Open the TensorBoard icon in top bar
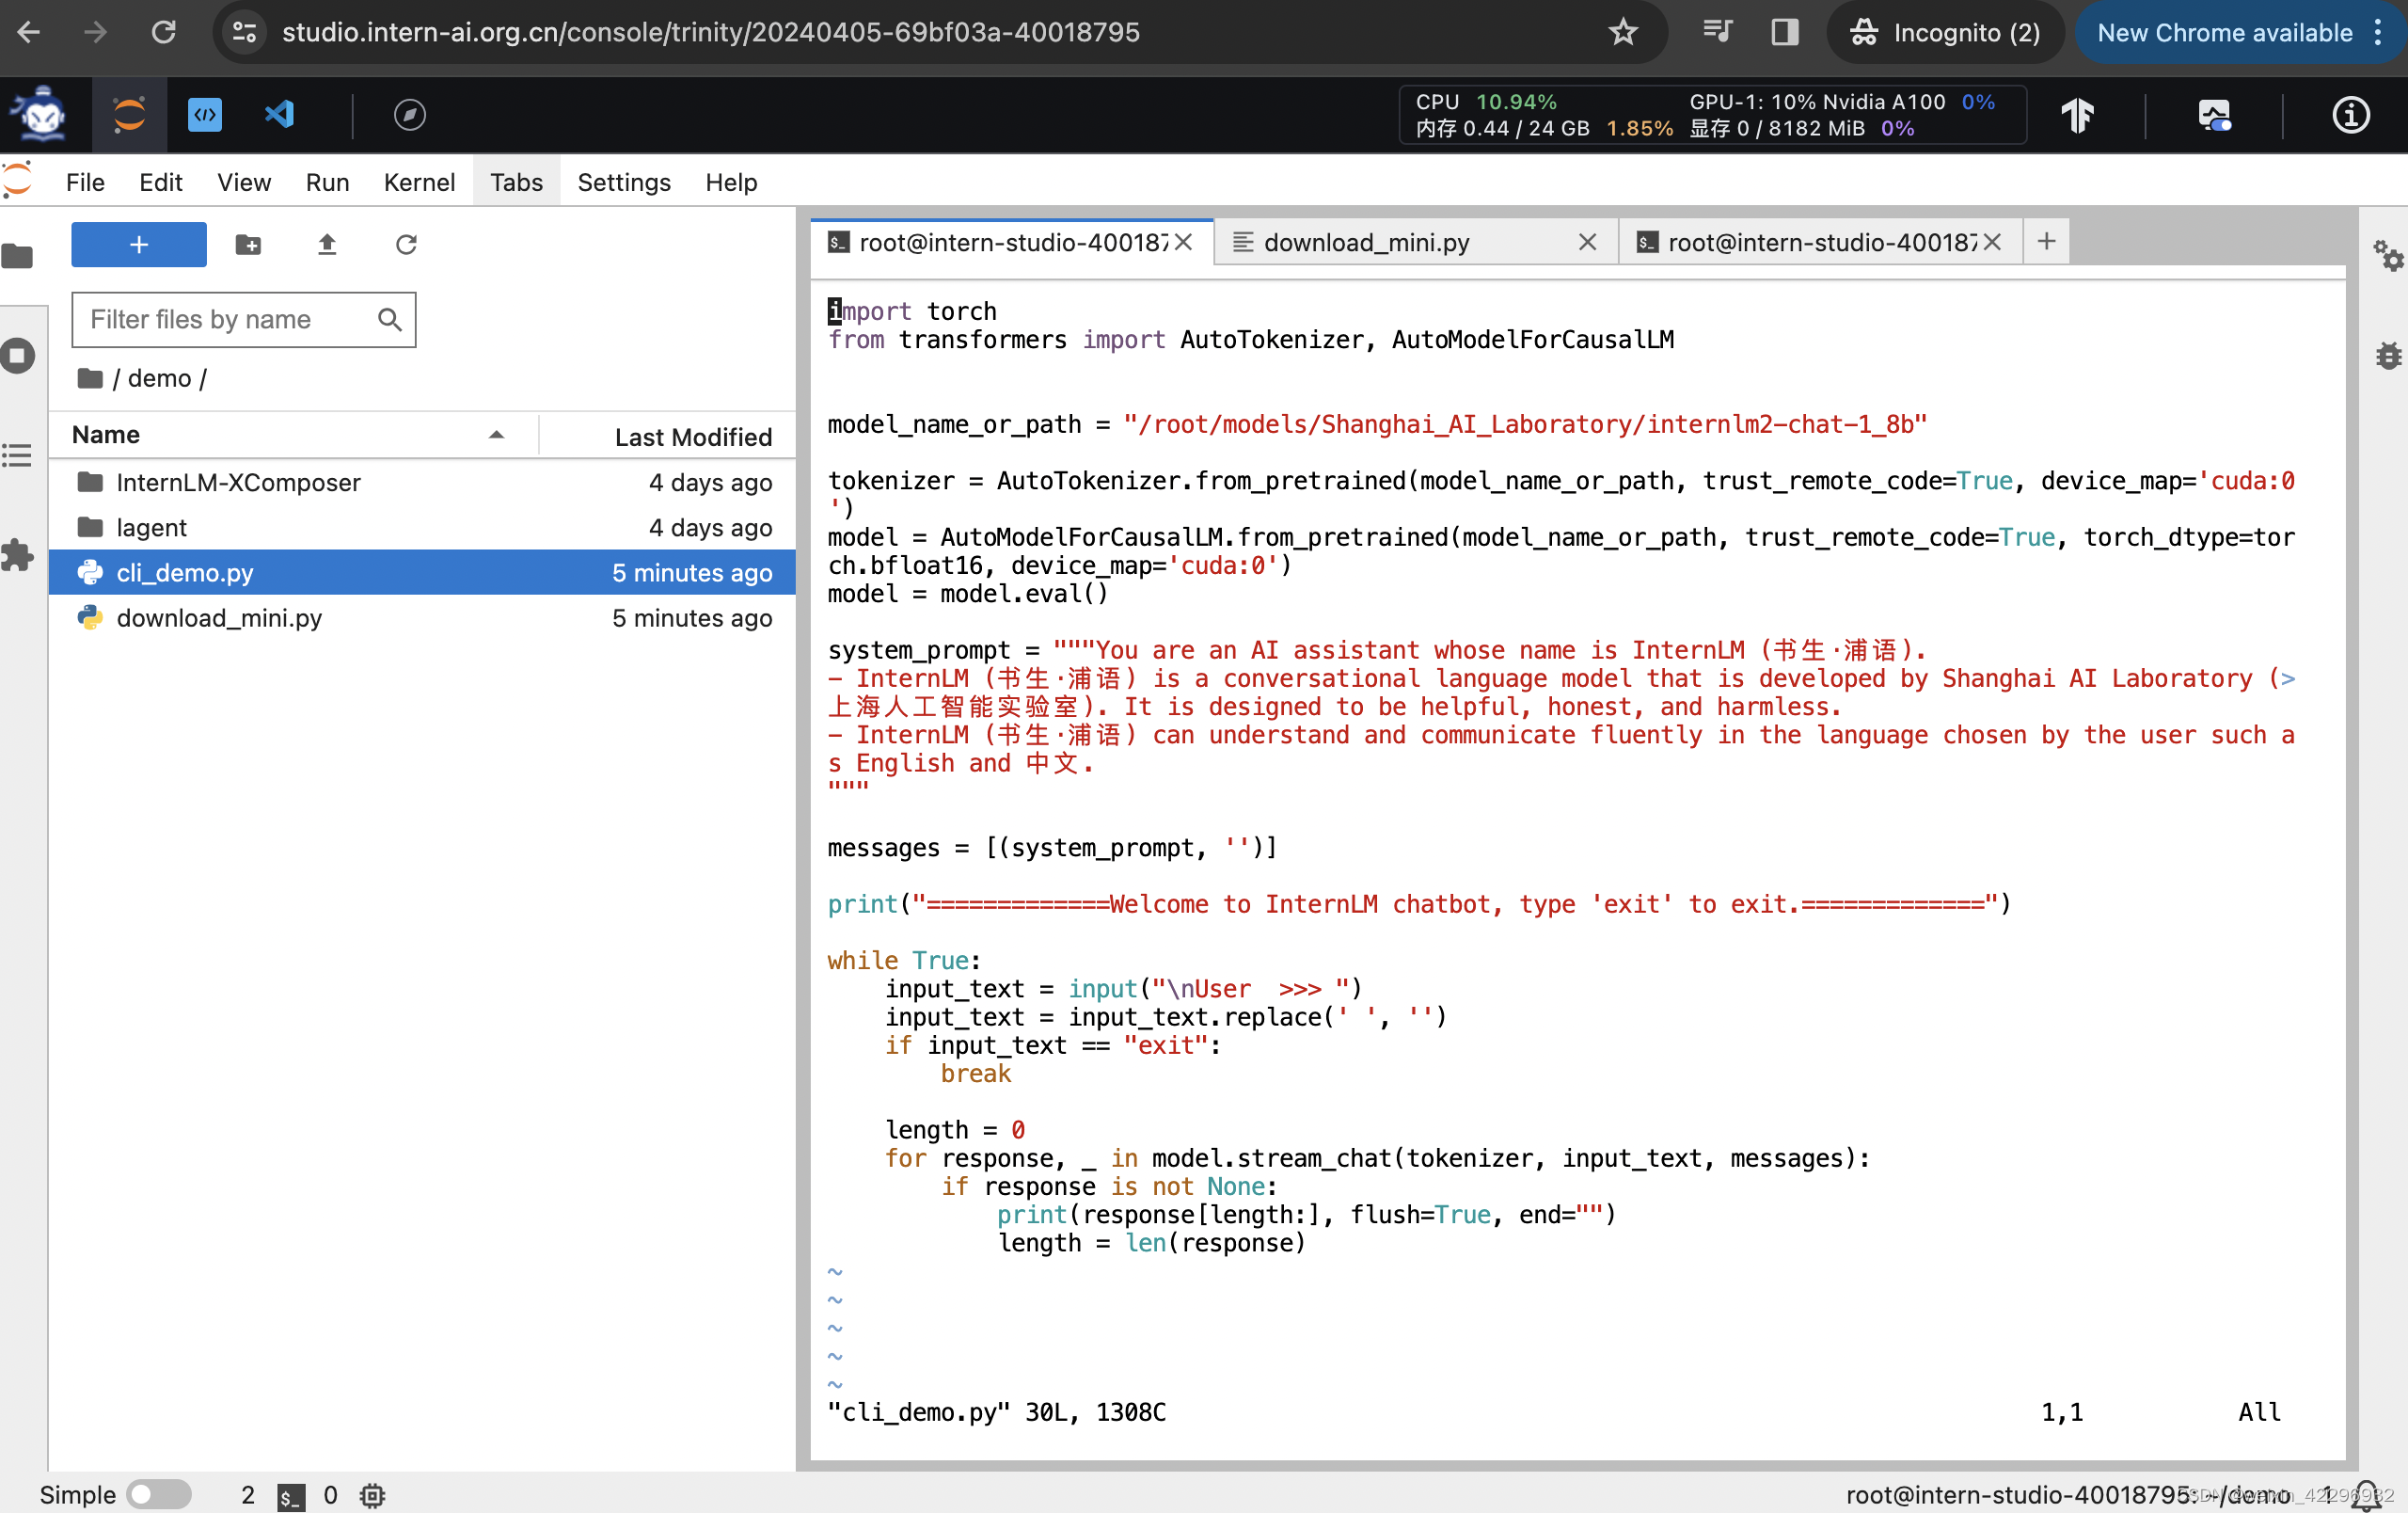2408x1513 pixels. click(x=2078, y=115)
